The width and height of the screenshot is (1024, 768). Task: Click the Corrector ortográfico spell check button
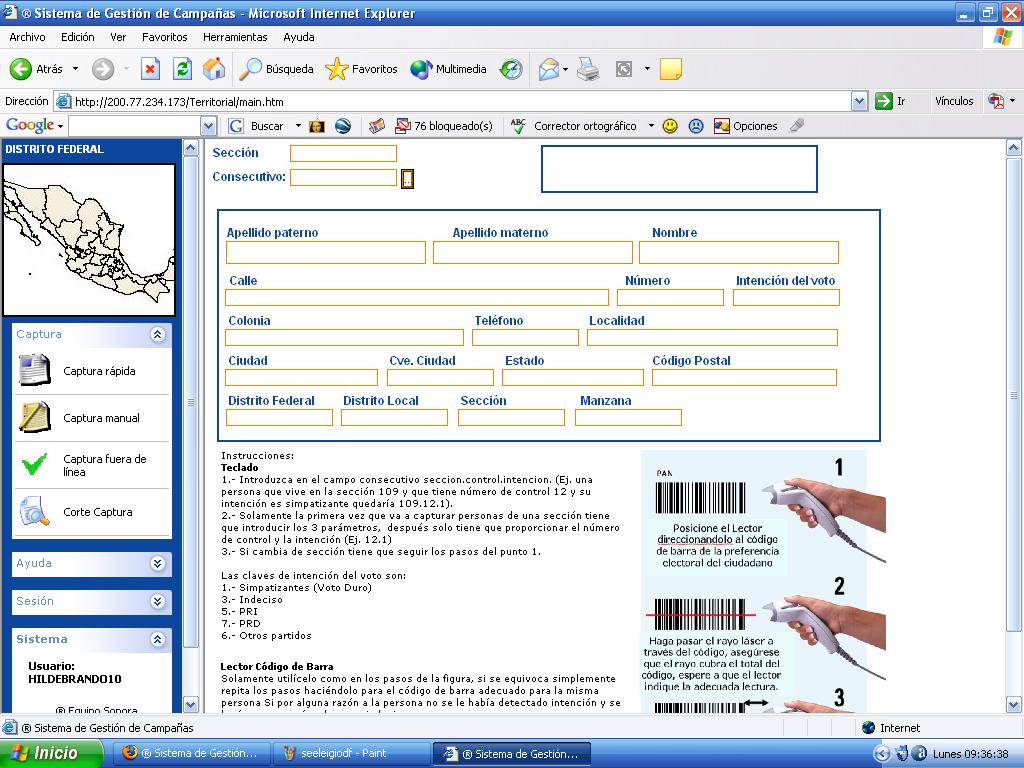tap(573, 126)
